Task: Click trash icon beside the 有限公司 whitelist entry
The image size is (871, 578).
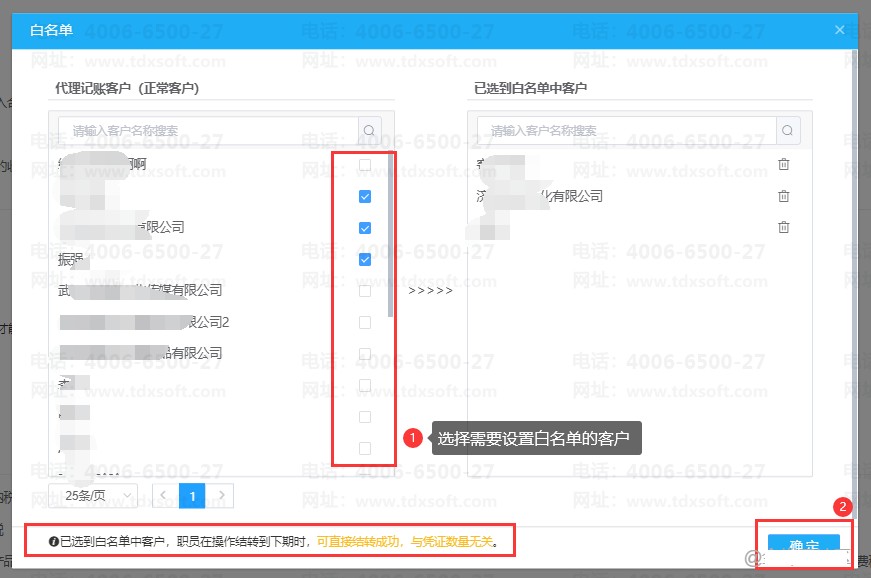Action: click(784, 196)
